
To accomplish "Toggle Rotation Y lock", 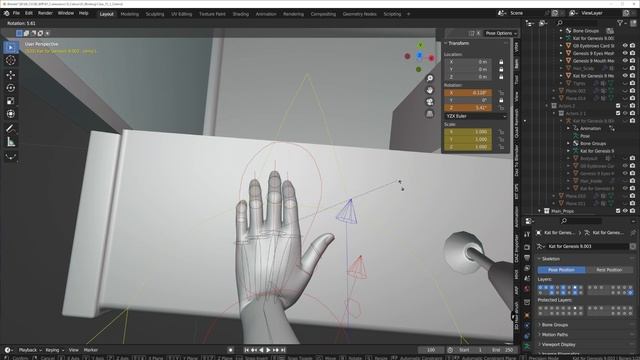I will [x=501, y=100].
